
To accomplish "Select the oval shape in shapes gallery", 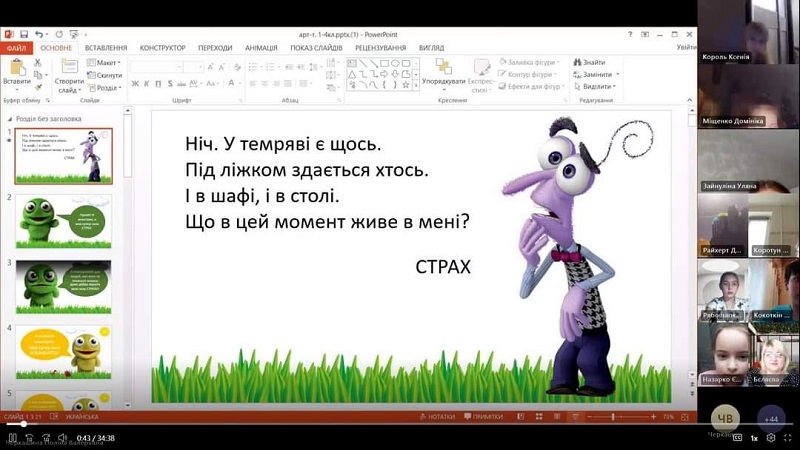I will coord(395,63).
